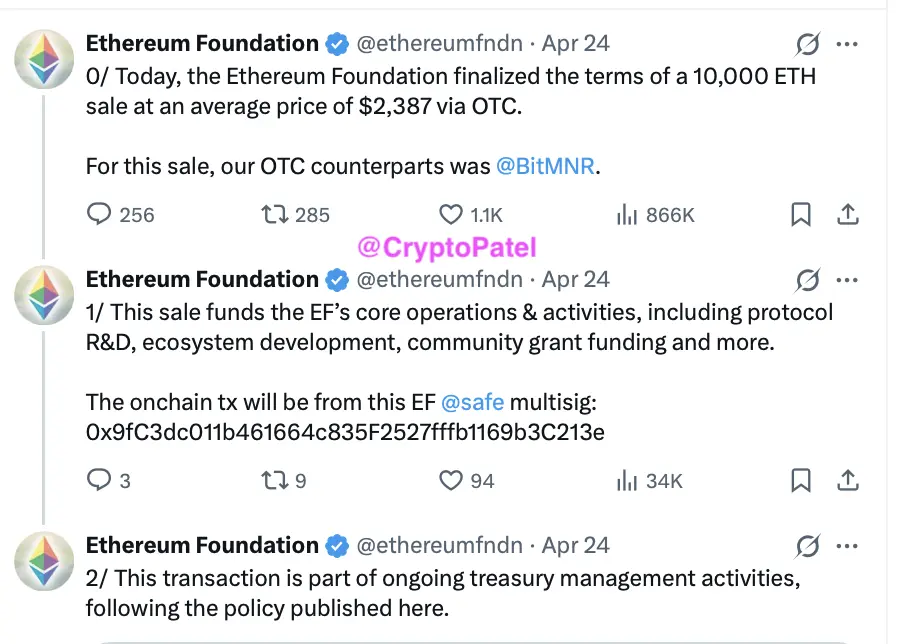This screenshot has height=644, width=900.
Task: Click the Ethereum Foundation avatar on first tweet
Action: 43,59
